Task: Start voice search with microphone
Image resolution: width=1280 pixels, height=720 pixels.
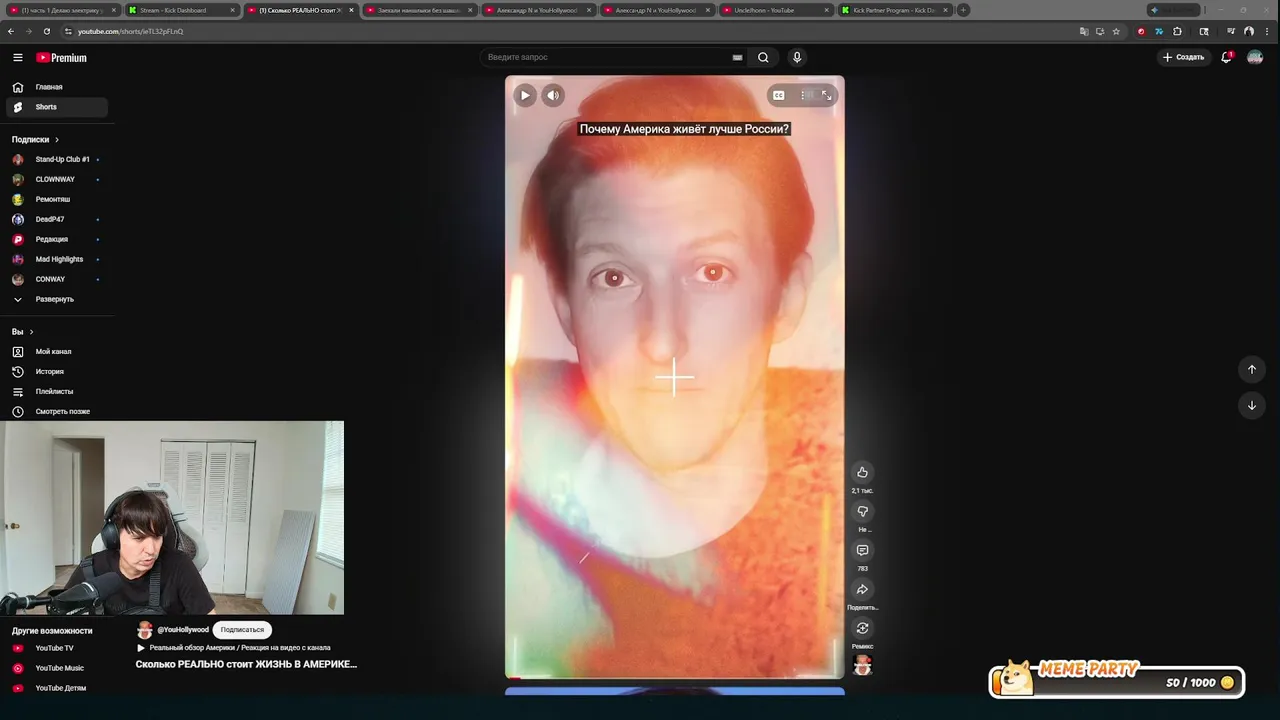Action: (796, 57)
